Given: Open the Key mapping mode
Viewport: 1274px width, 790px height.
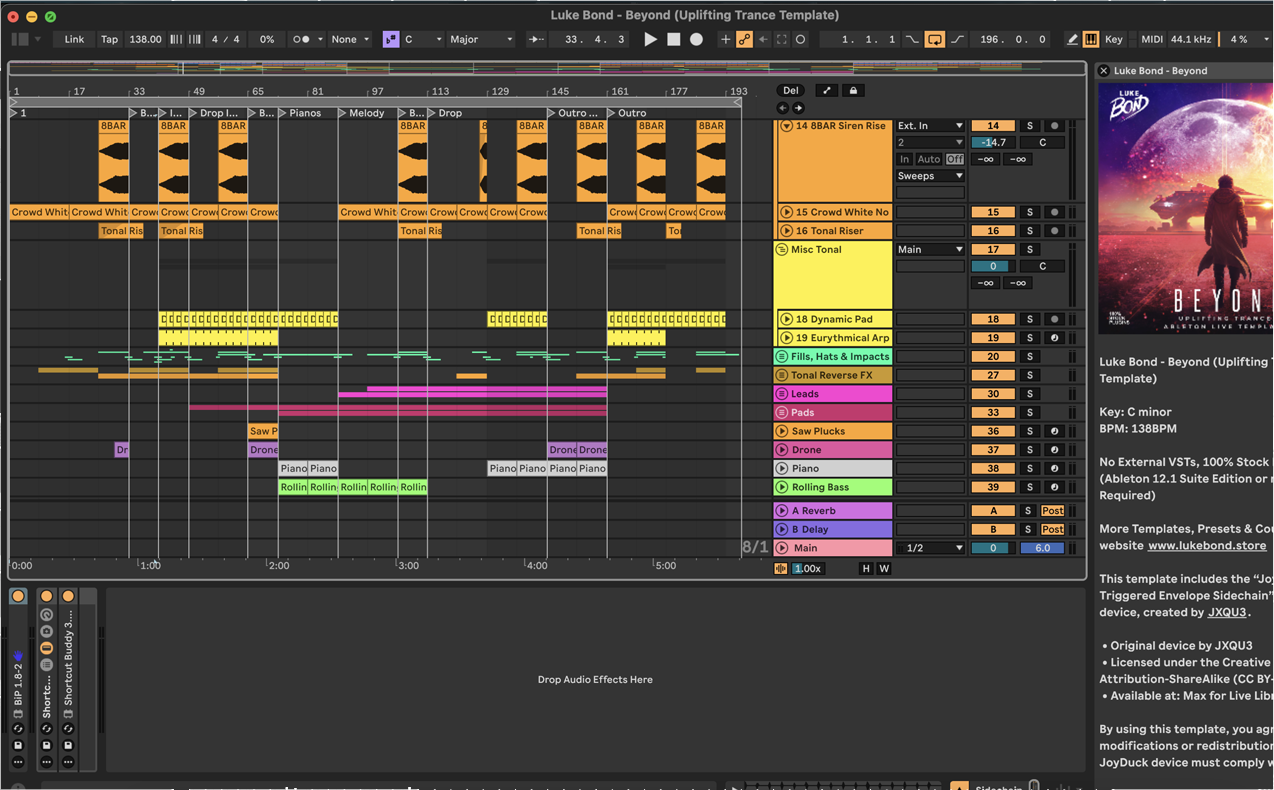Looking at the screenshot, I should point(1113,39).
